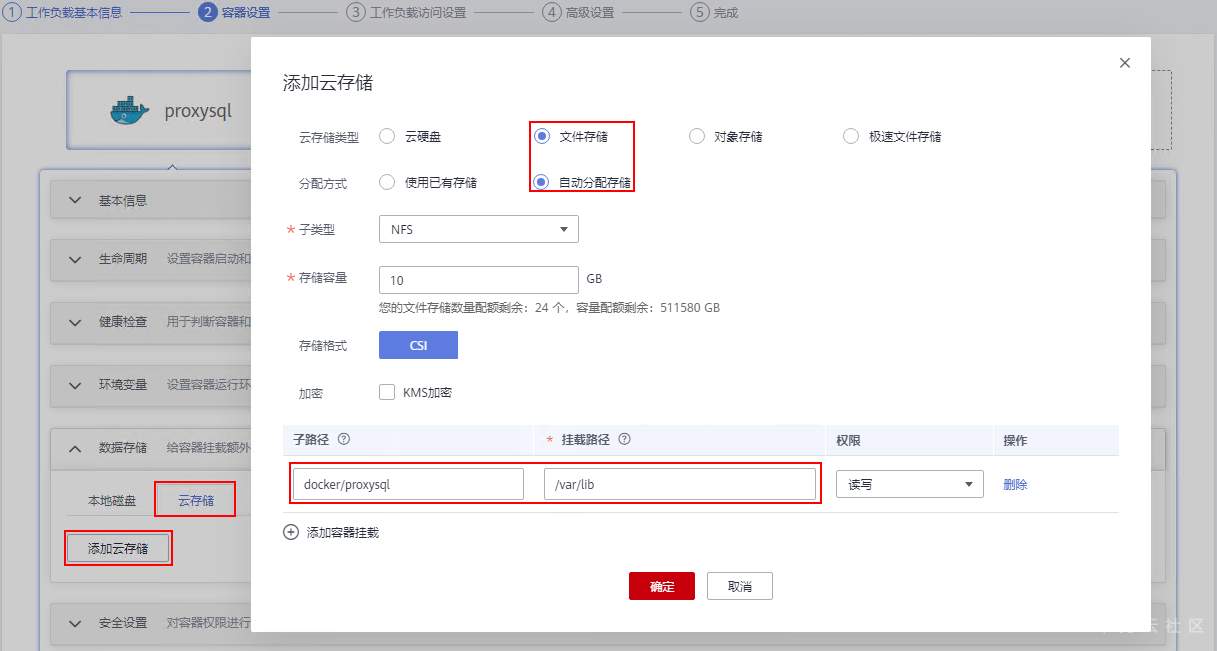Click the 存储容量 input field
Viewport: 1217px width, 651px height.
(479, 280)
